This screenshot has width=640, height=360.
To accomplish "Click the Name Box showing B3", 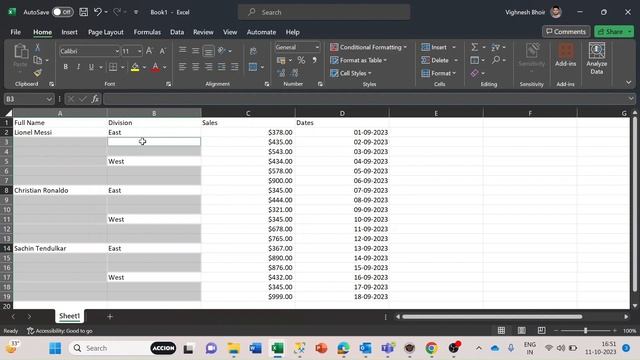I will coord(29,99).
